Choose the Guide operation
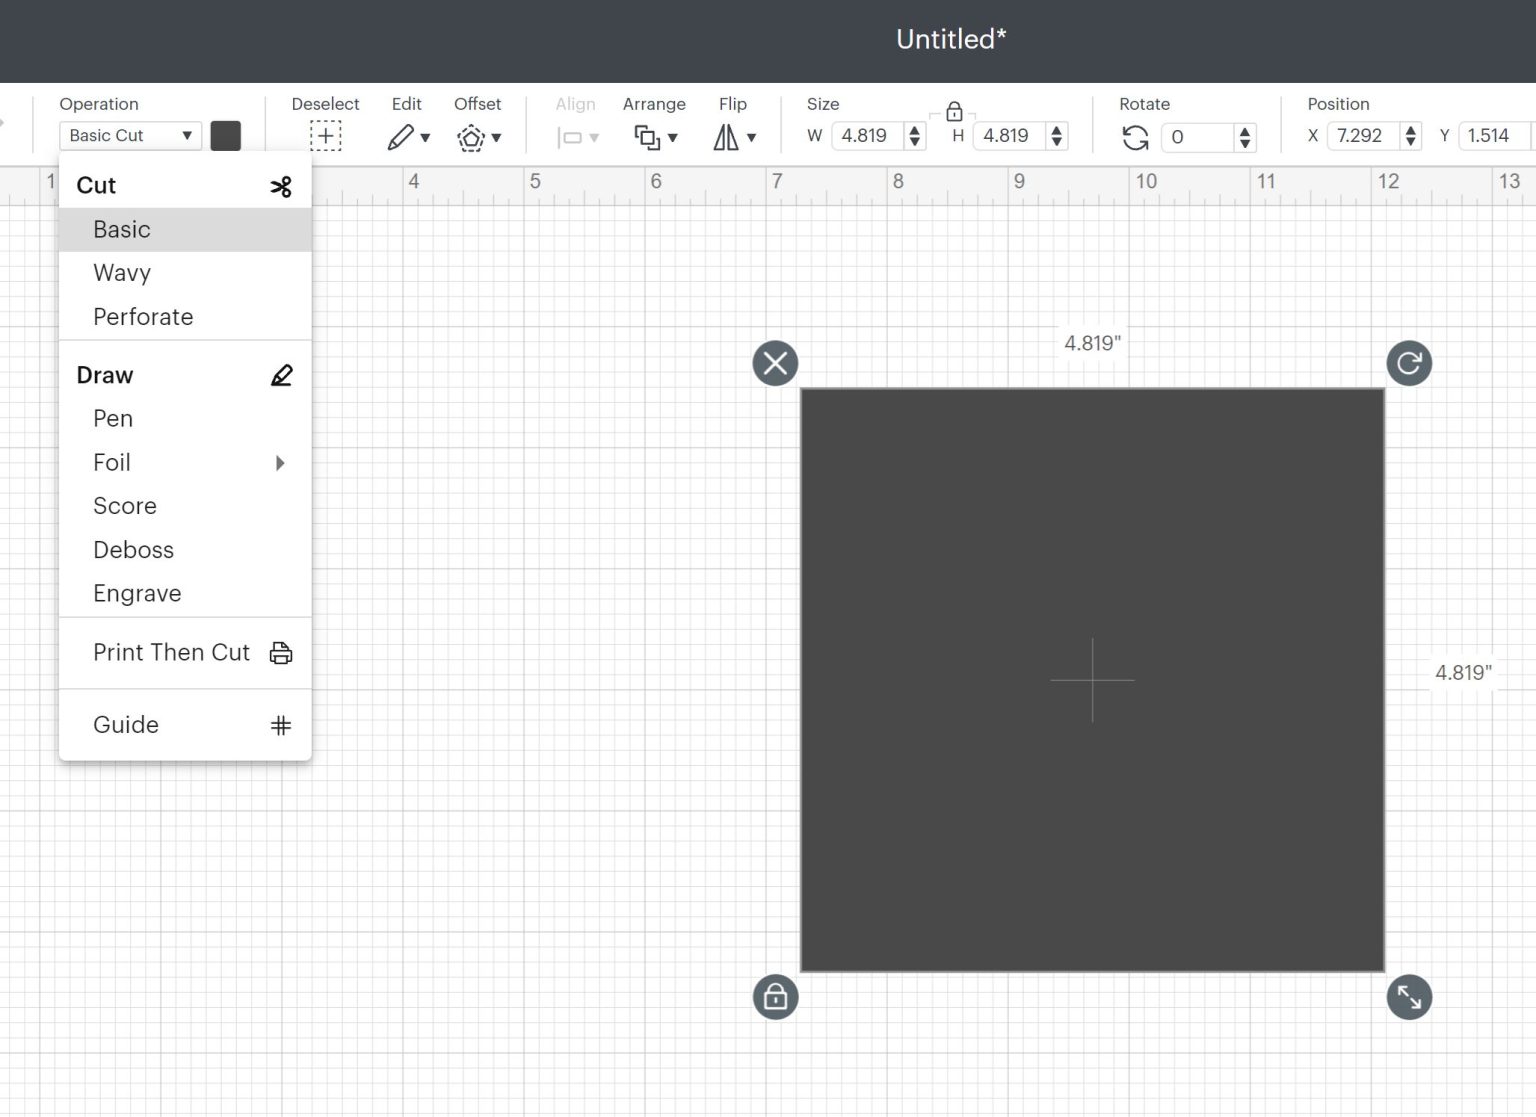This screenshot has height=1117, width=1536. [126, 725]
